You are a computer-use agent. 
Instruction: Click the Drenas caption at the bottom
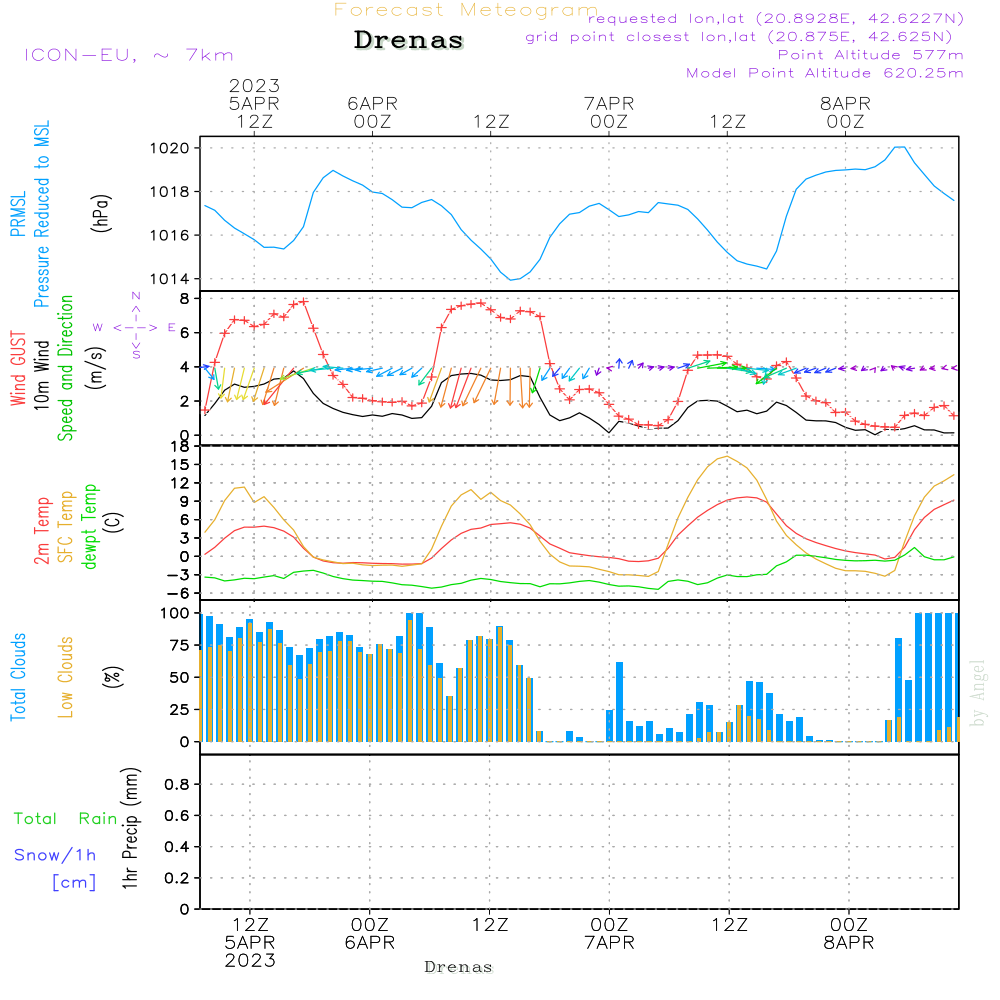459,967
